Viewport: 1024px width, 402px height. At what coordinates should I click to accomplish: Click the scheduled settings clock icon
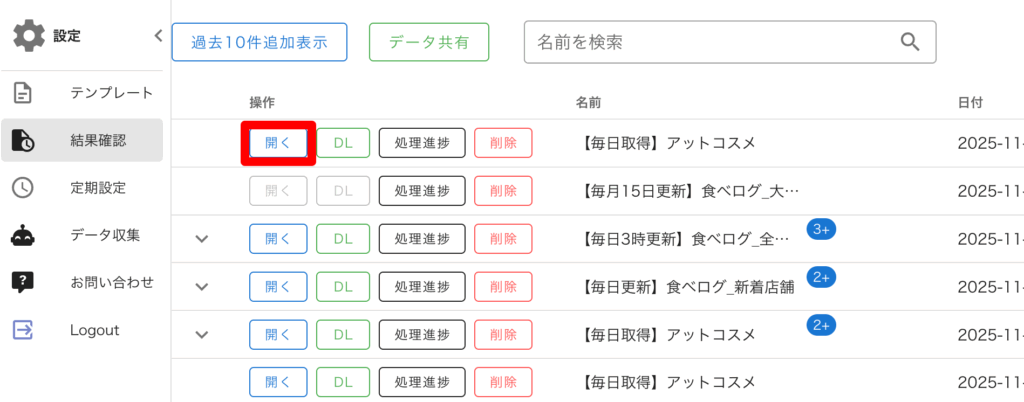[x=22, y=187]
